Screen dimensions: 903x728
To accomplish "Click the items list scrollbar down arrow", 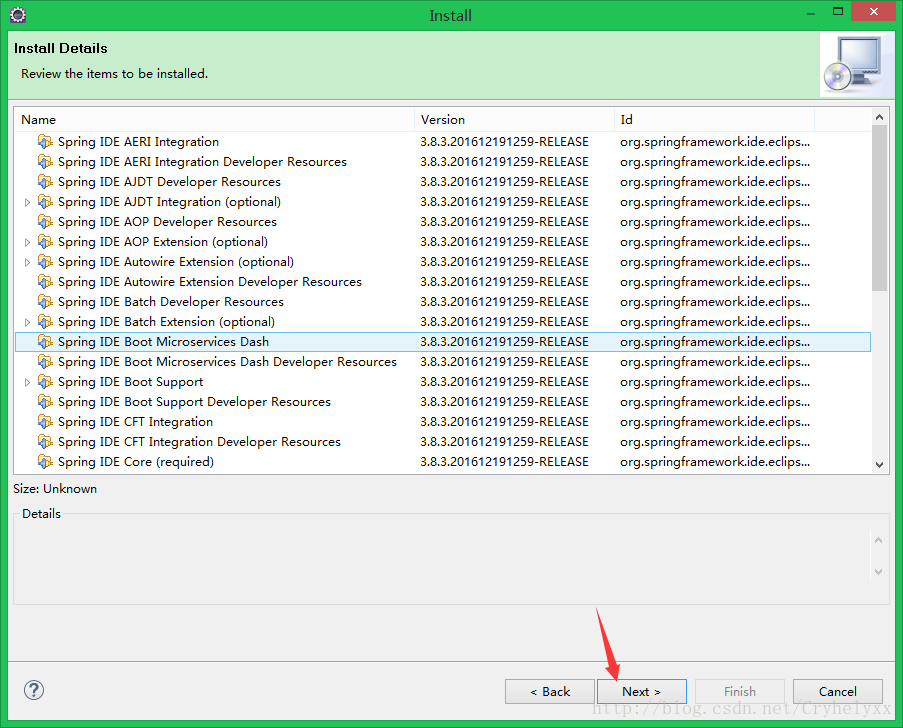I will point(879,465).
